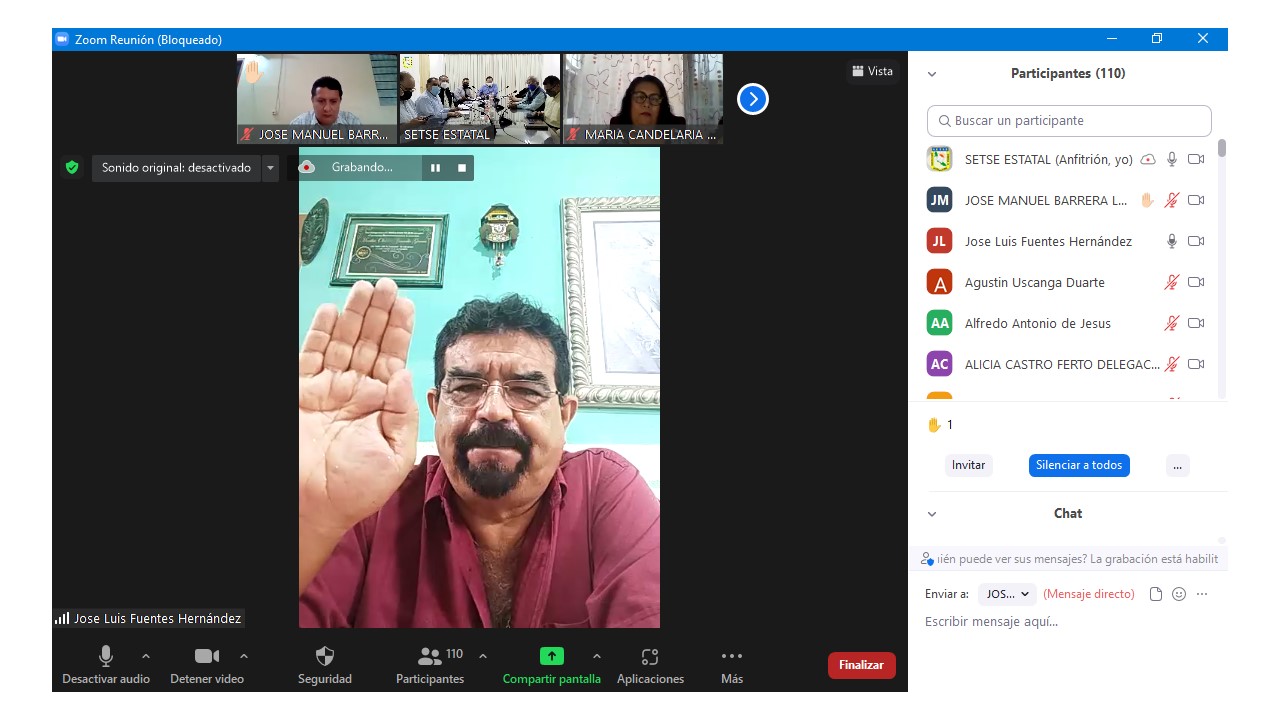Open the Enviar a recipient dropdown
This screenshot has height=720, width=1280.
click(1007, 594)
